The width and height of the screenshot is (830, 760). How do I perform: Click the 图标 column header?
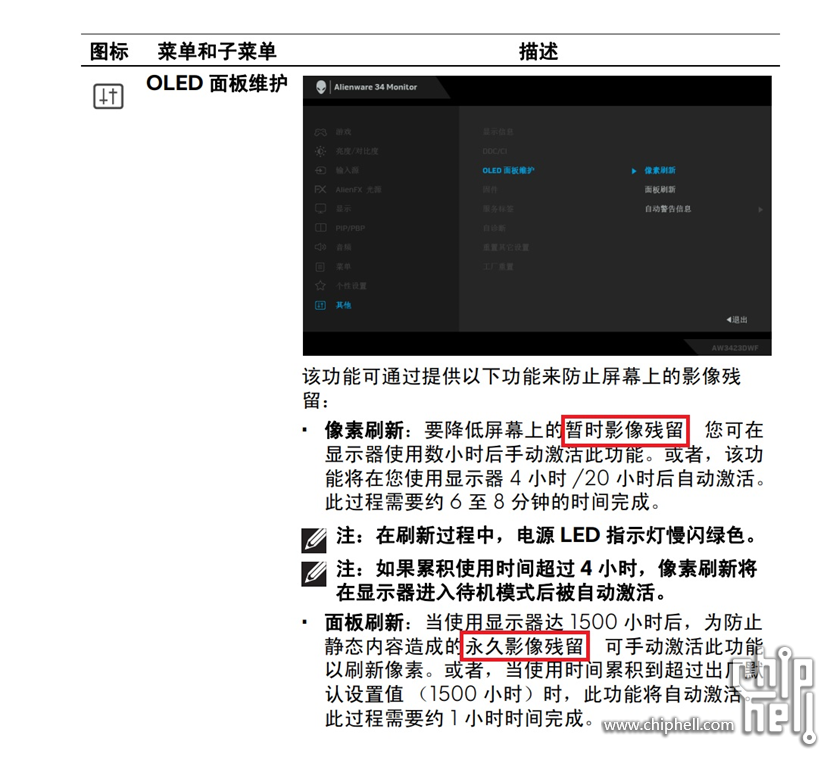coord(109,51)
